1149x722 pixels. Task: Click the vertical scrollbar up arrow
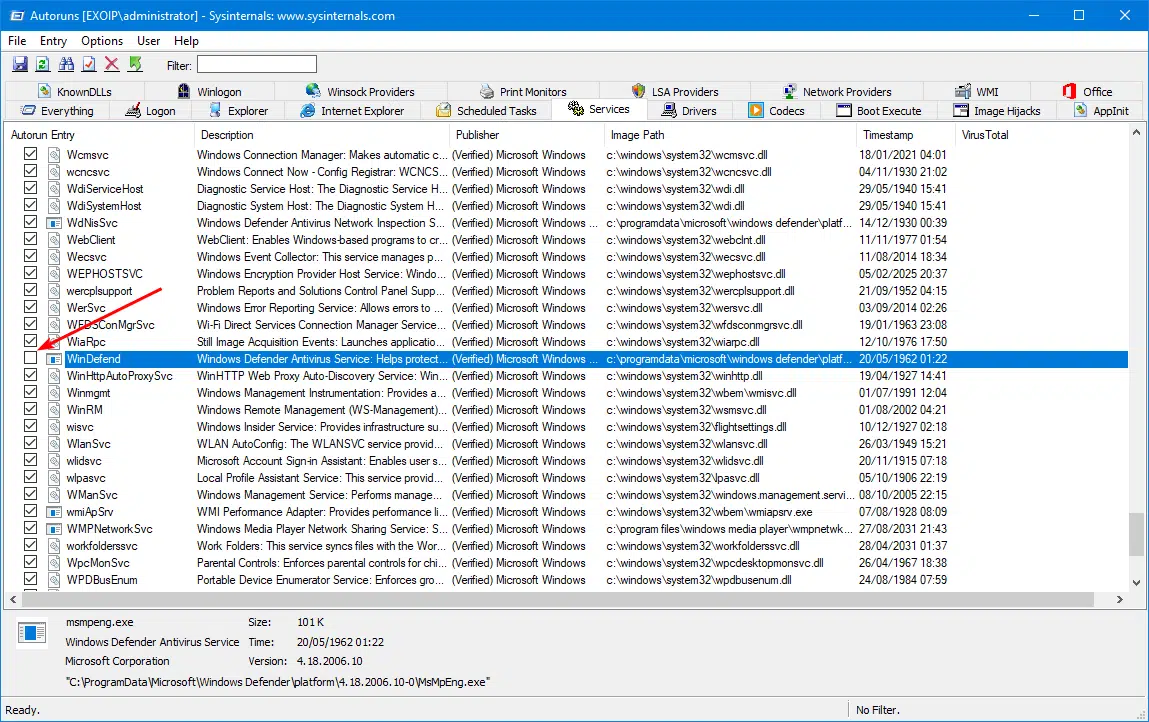pyautogui.click(x=1136, y=133)
